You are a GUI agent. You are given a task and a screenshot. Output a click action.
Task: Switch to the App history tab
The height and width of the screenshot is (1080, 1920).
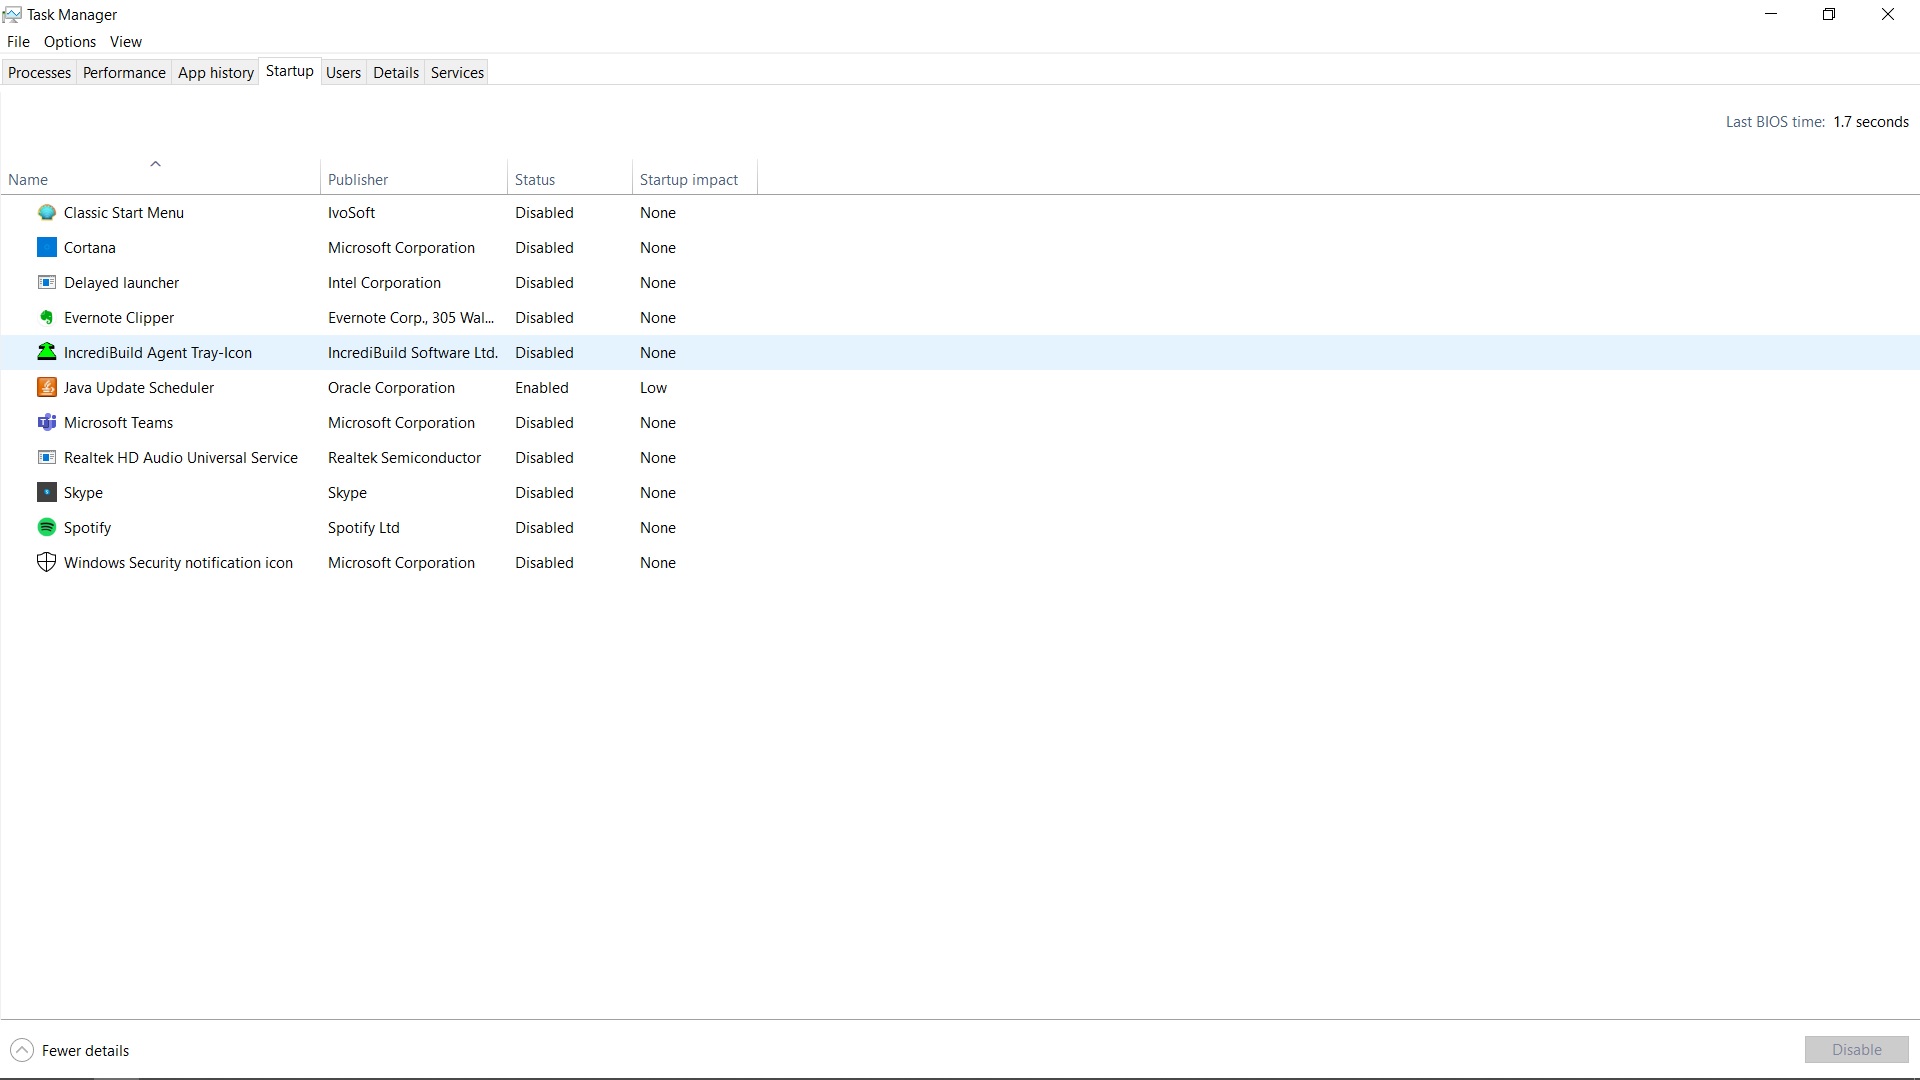coord(216,72)
